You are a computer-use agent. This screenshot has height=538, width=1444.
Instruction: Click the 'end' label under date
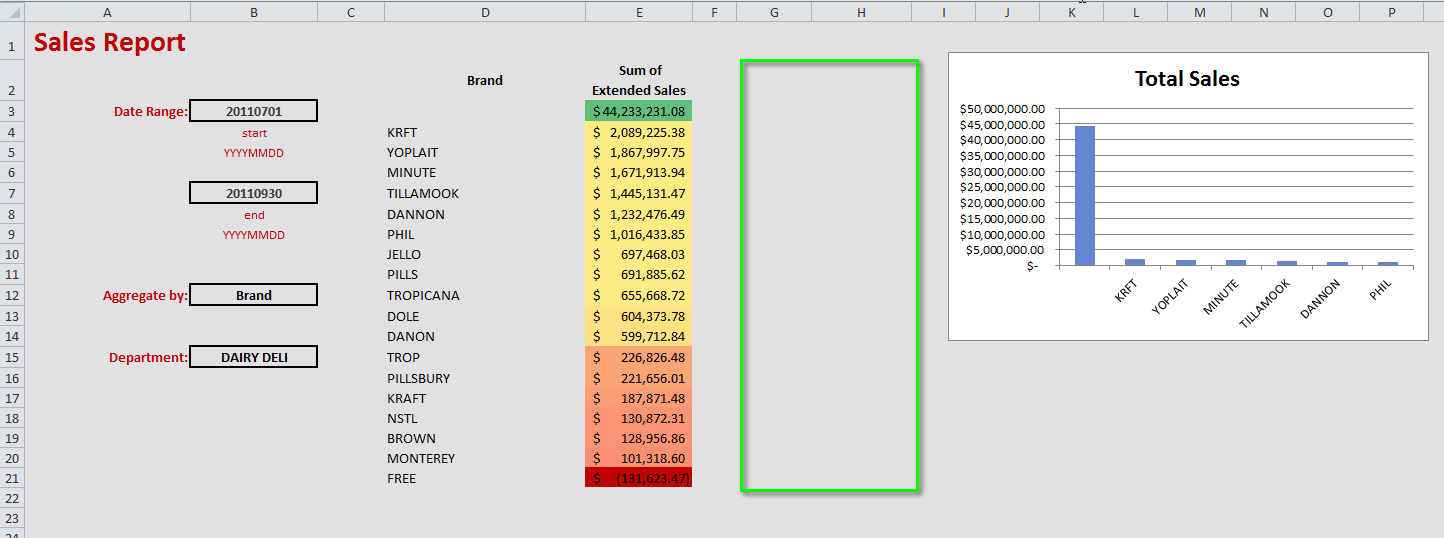[x=254, y=215]
